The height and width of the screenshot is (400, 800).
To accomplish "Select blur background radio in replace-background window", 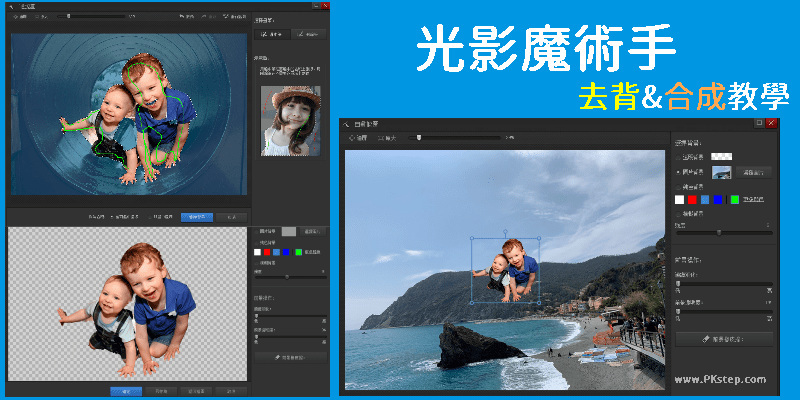I will tap(678, 214).
